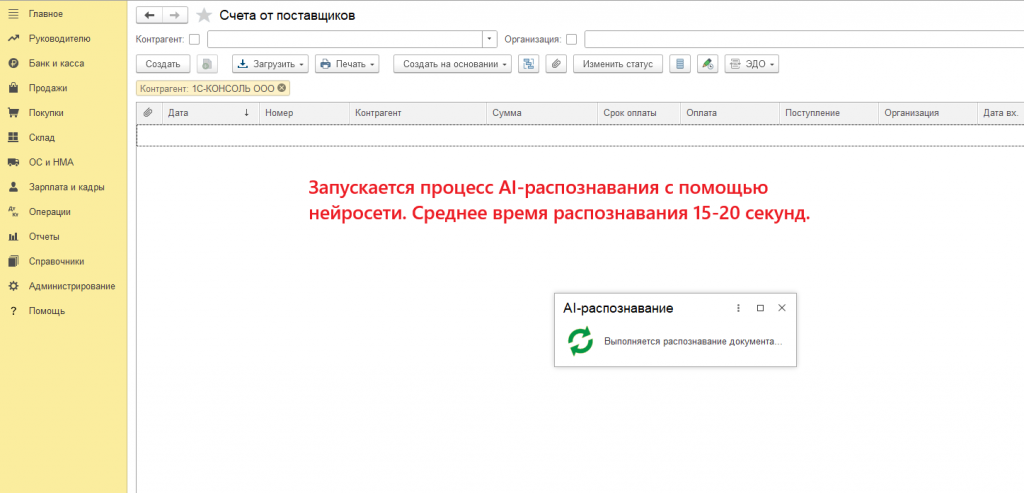Image resolution: width=1024 pixels, height=493 pixels.
Task: Maximize the AI-распознавание dialog
Action: point(760,308)
